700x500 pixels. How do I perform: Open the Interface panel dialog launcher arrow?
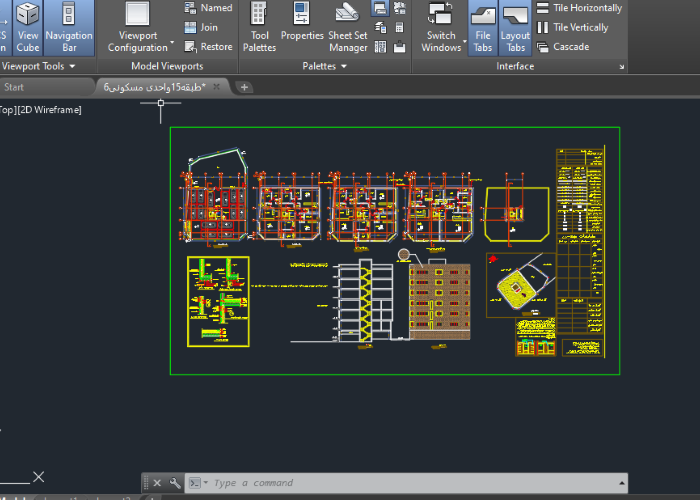[621, 67]
